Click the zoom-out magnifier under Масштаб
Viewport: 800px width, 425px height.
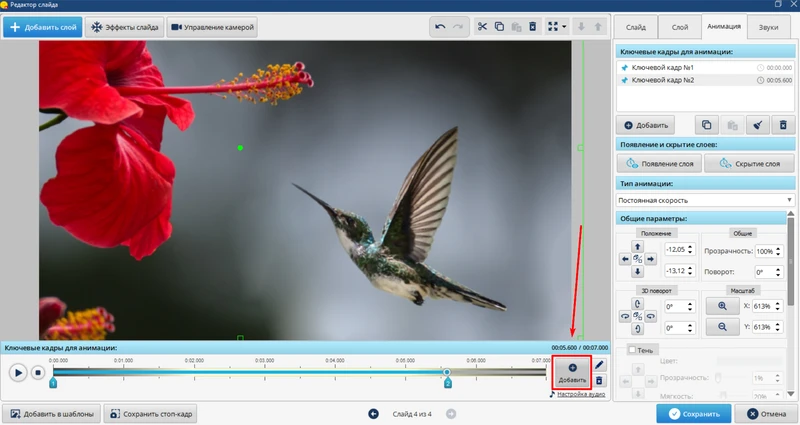tap(721, 327)
